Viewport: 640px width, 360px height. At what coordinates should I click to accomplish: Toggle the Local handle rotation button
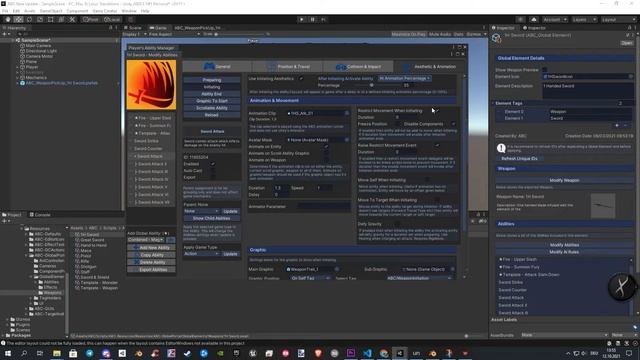click(x=112, y=19)
